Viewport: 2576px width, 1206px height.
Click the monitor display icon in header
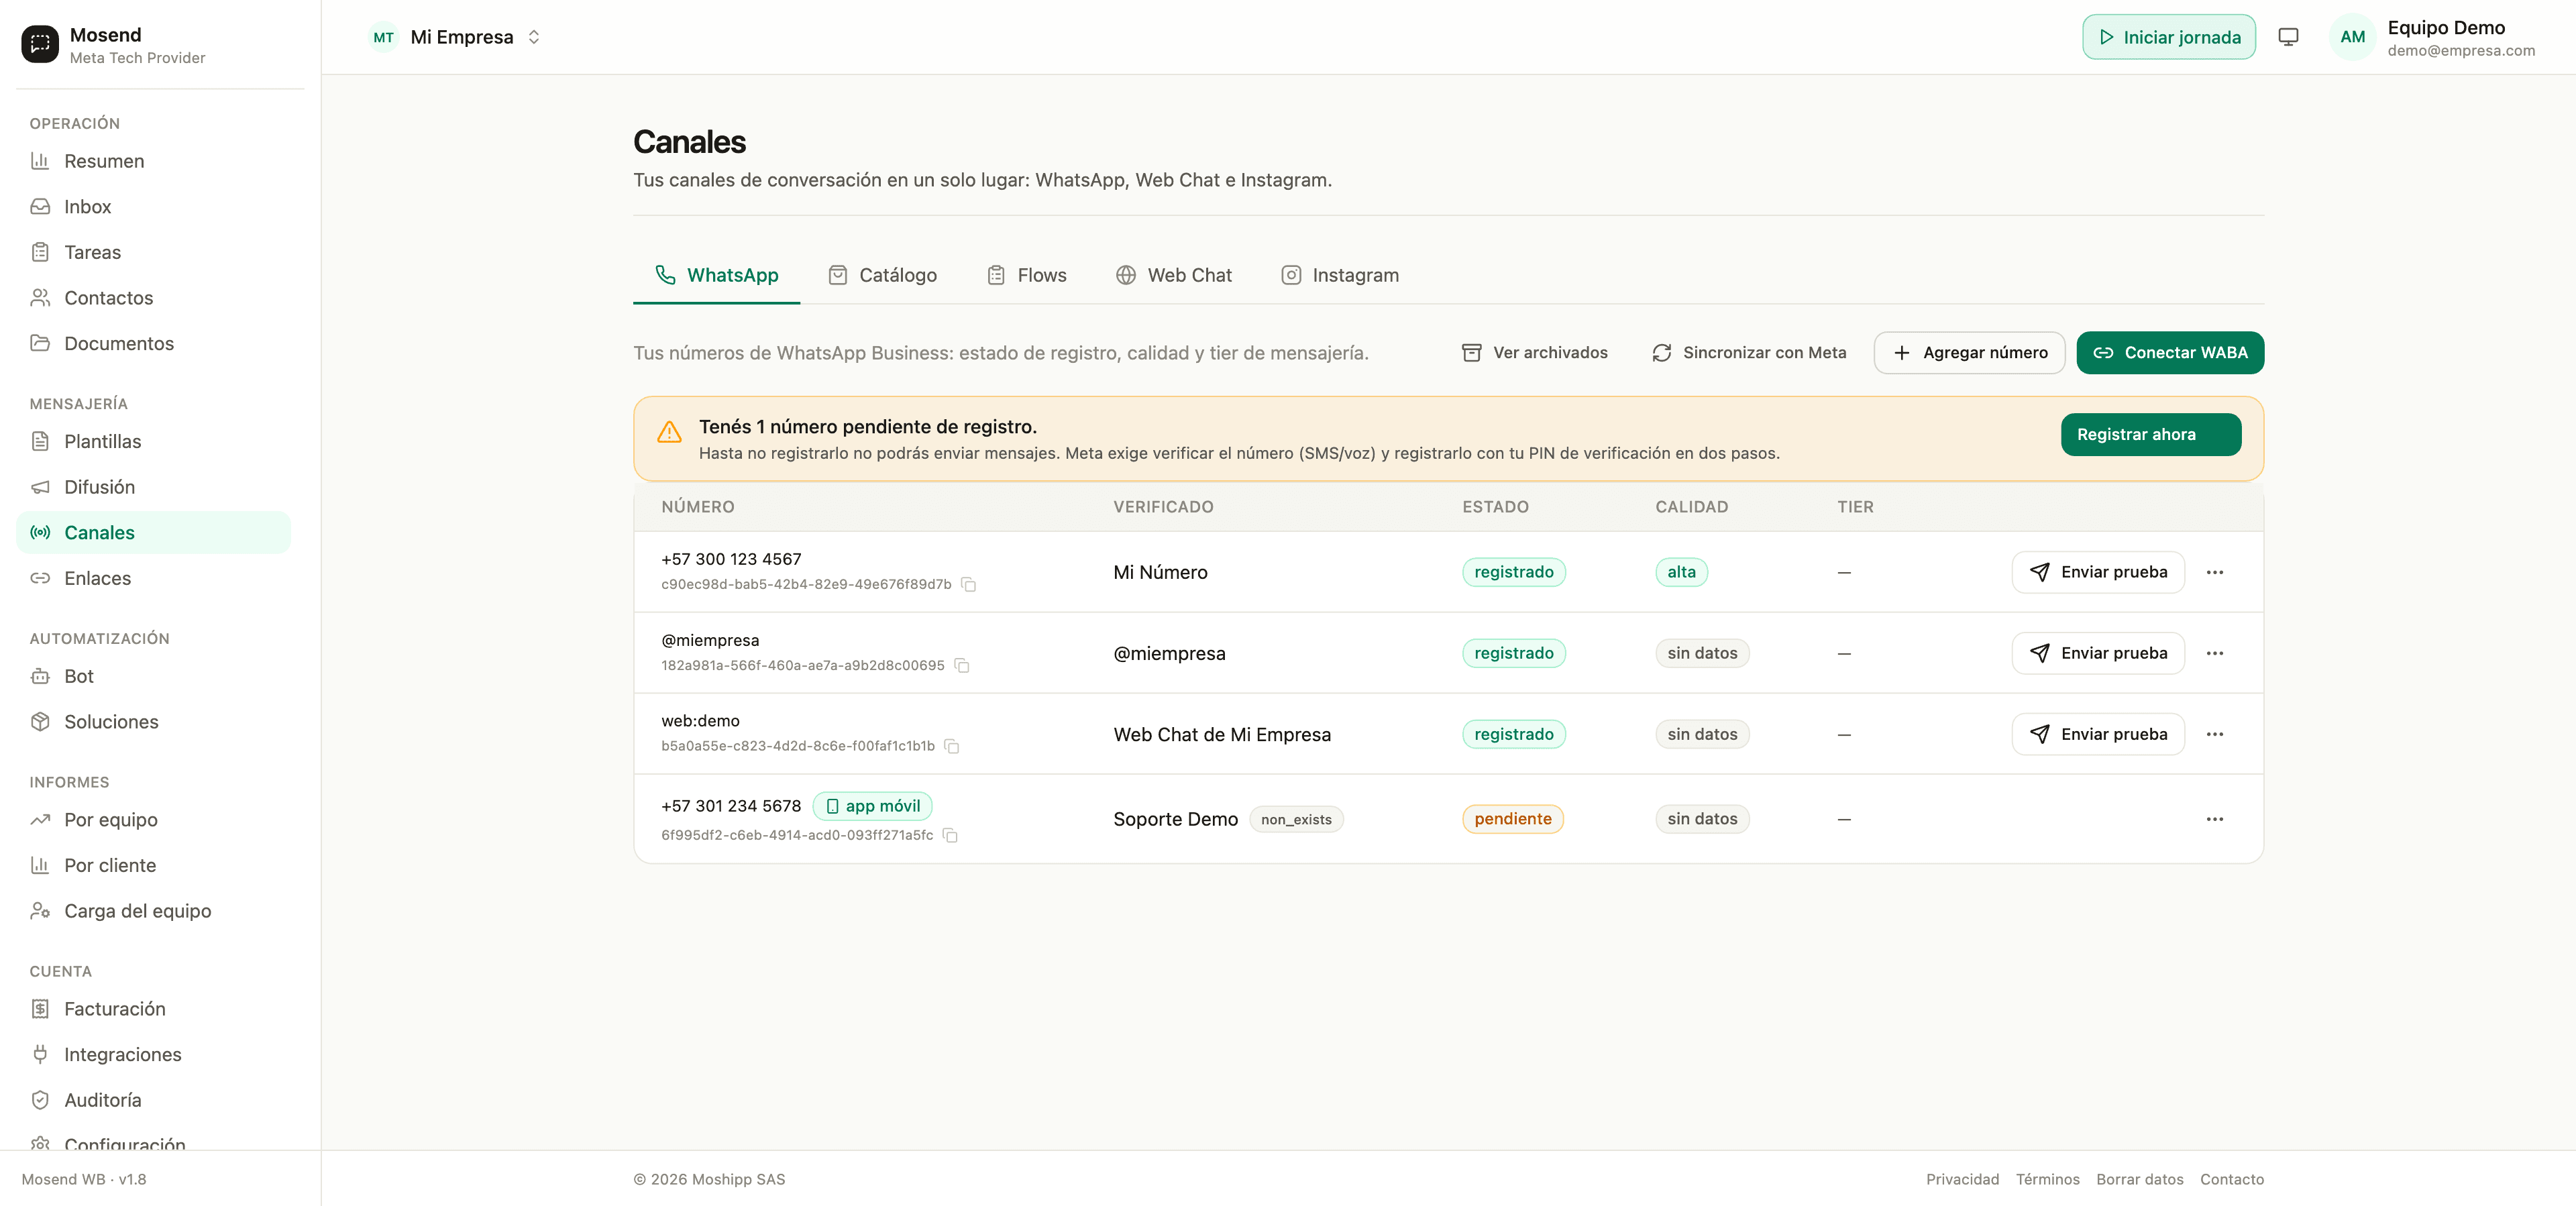tap(2288, 37)
